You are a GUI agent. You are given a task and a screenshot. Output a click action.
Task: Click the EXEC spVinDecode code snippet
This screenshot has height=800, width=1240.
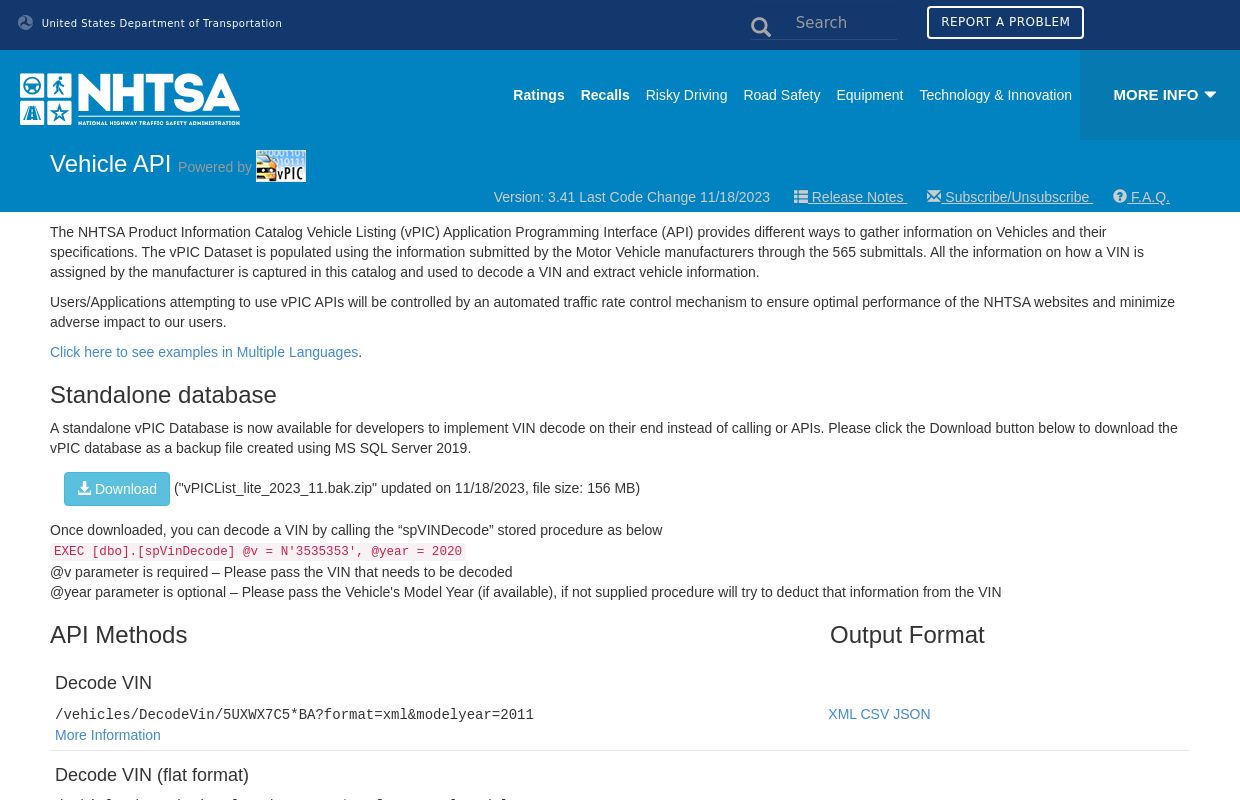click(258, 552)
